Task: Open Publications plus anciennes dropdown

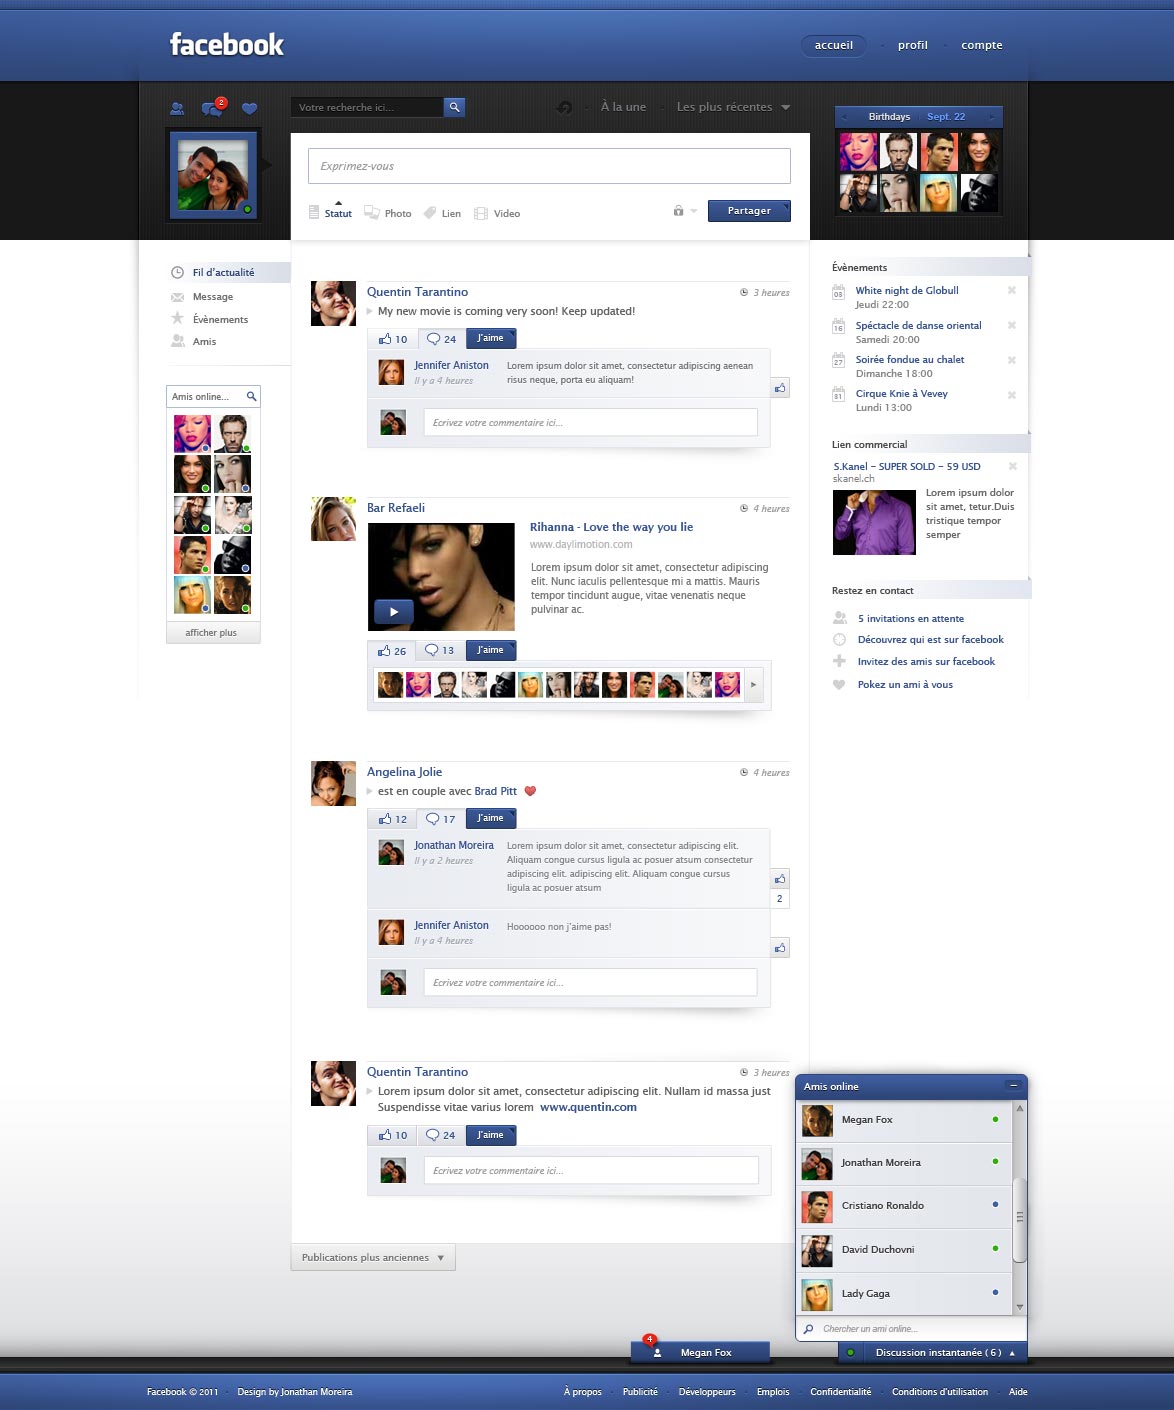Action: pos(373,1257)
